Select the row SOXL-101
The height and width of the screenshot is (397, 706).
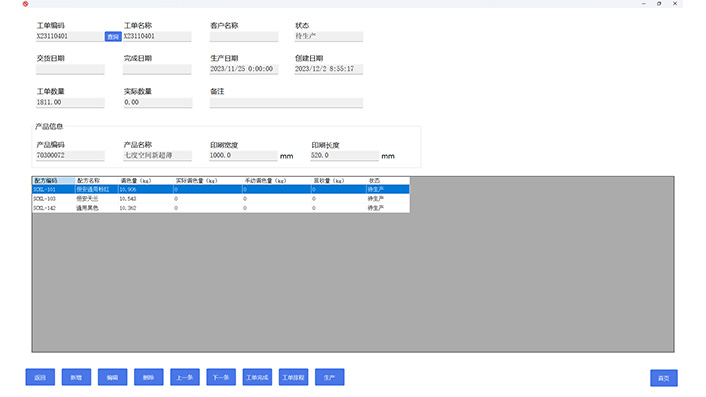click(221, 189)
